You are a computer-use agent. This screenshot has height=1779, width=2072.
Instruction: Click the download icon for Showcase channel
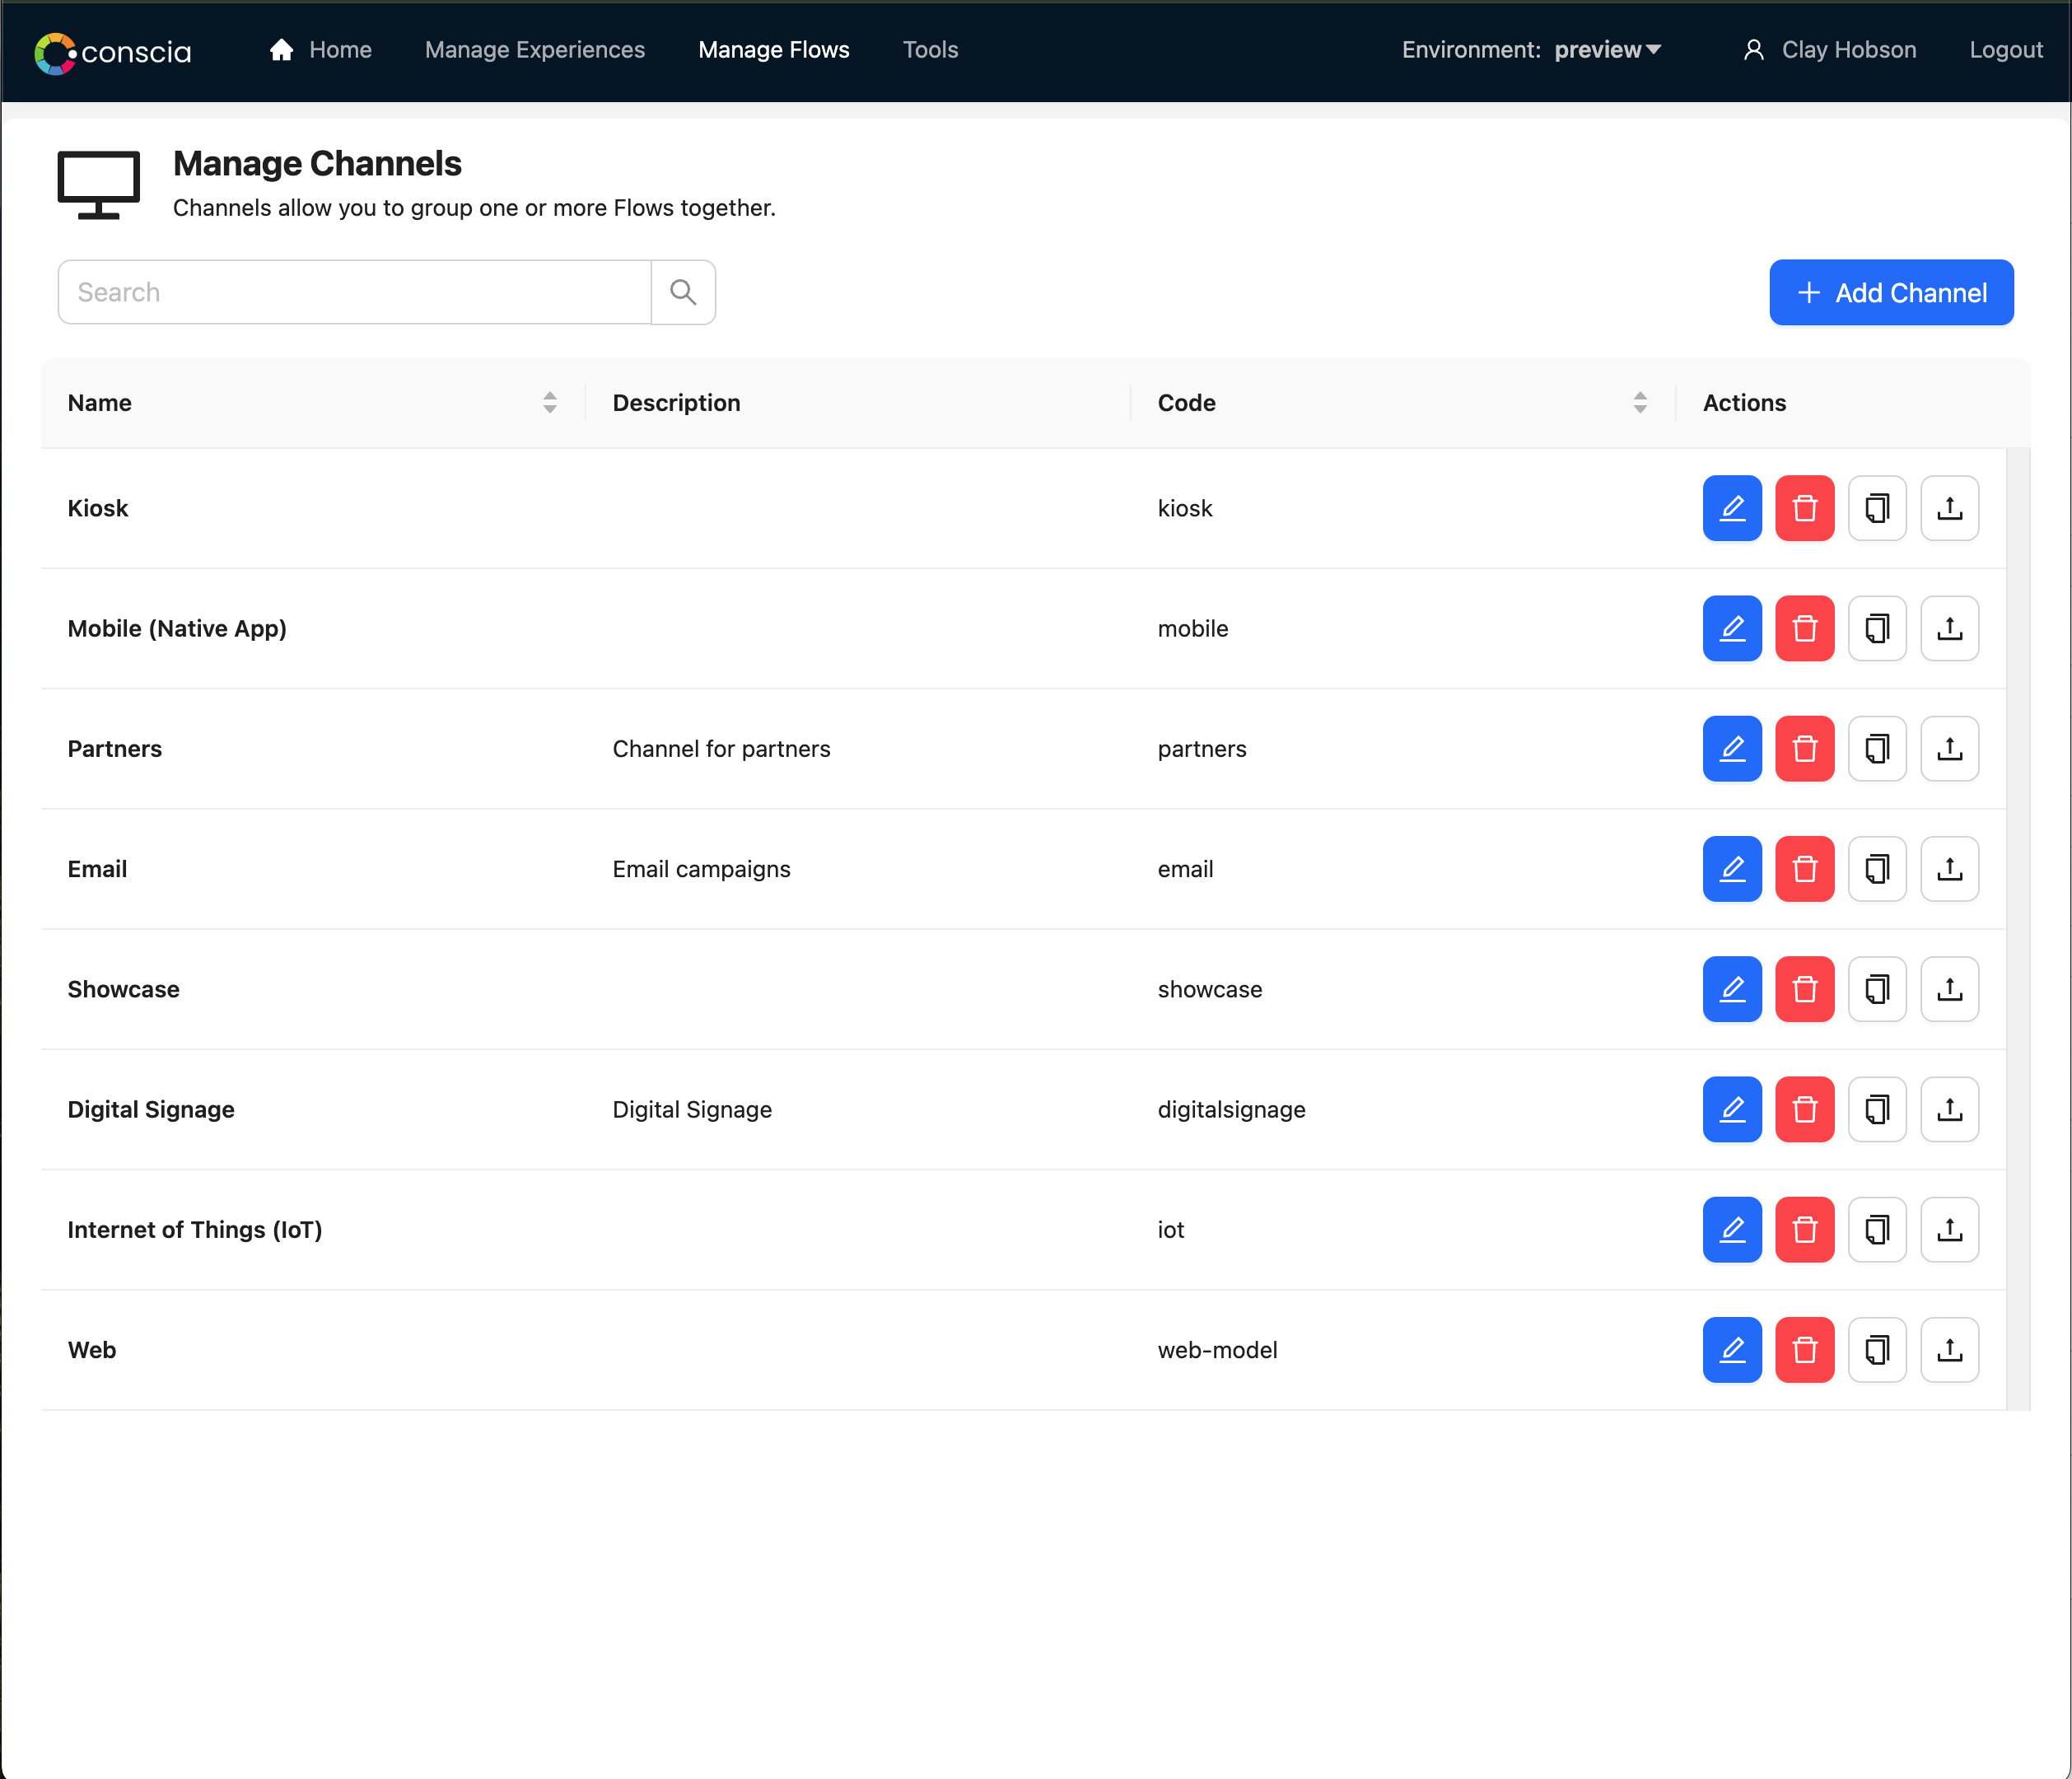click(1950, 988)
